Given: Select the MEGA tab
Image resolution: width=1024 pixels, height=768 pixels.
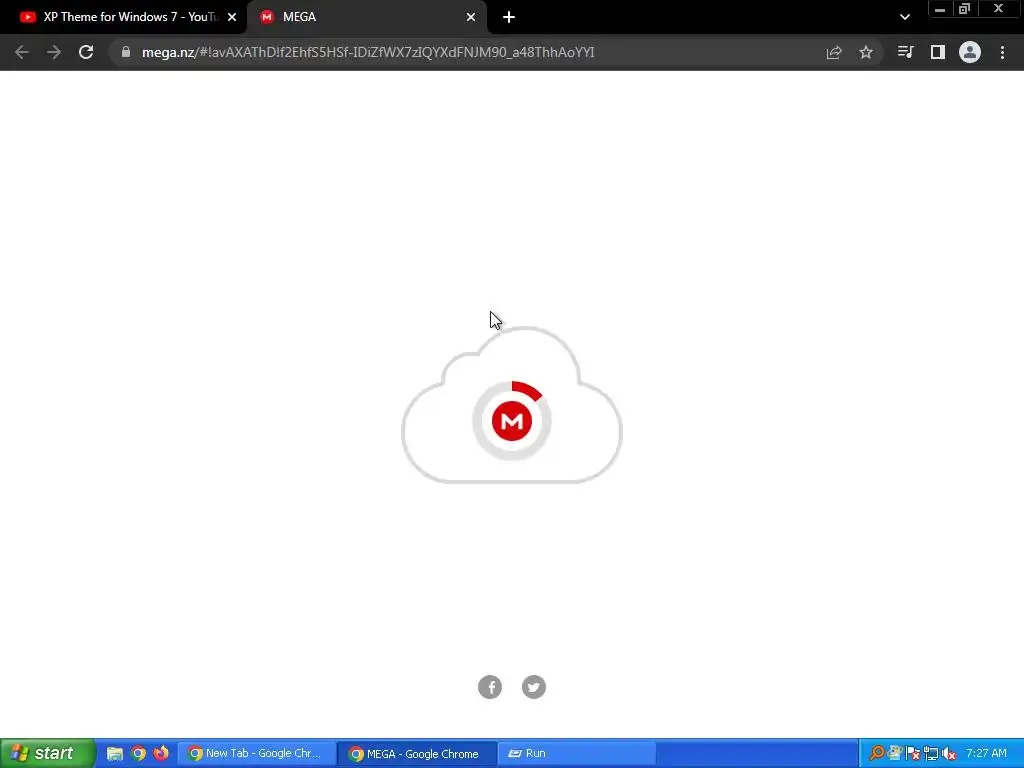Looking at the screenshot, I should (366, 17).
